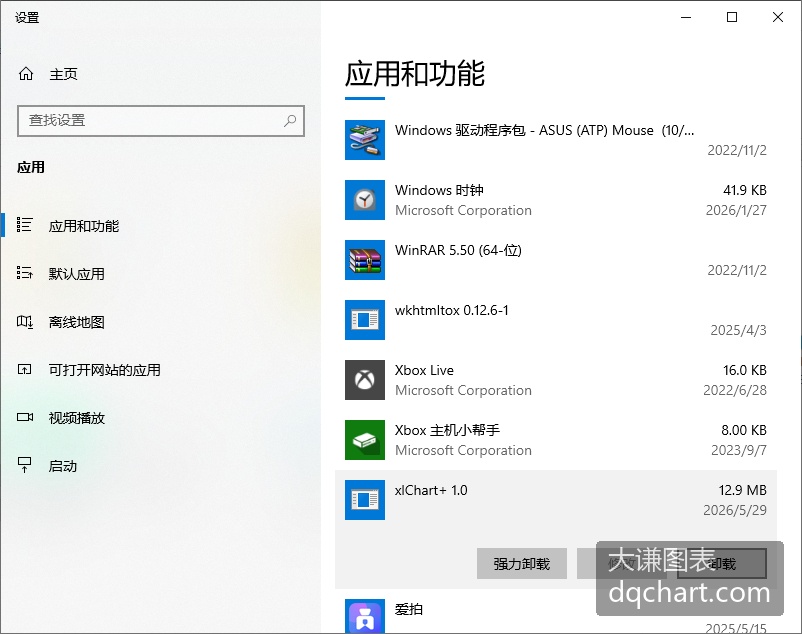The height and width of the screenshot is (634, 802).
Task: Click the 41.9 KB size value
Action: [745, 190]
